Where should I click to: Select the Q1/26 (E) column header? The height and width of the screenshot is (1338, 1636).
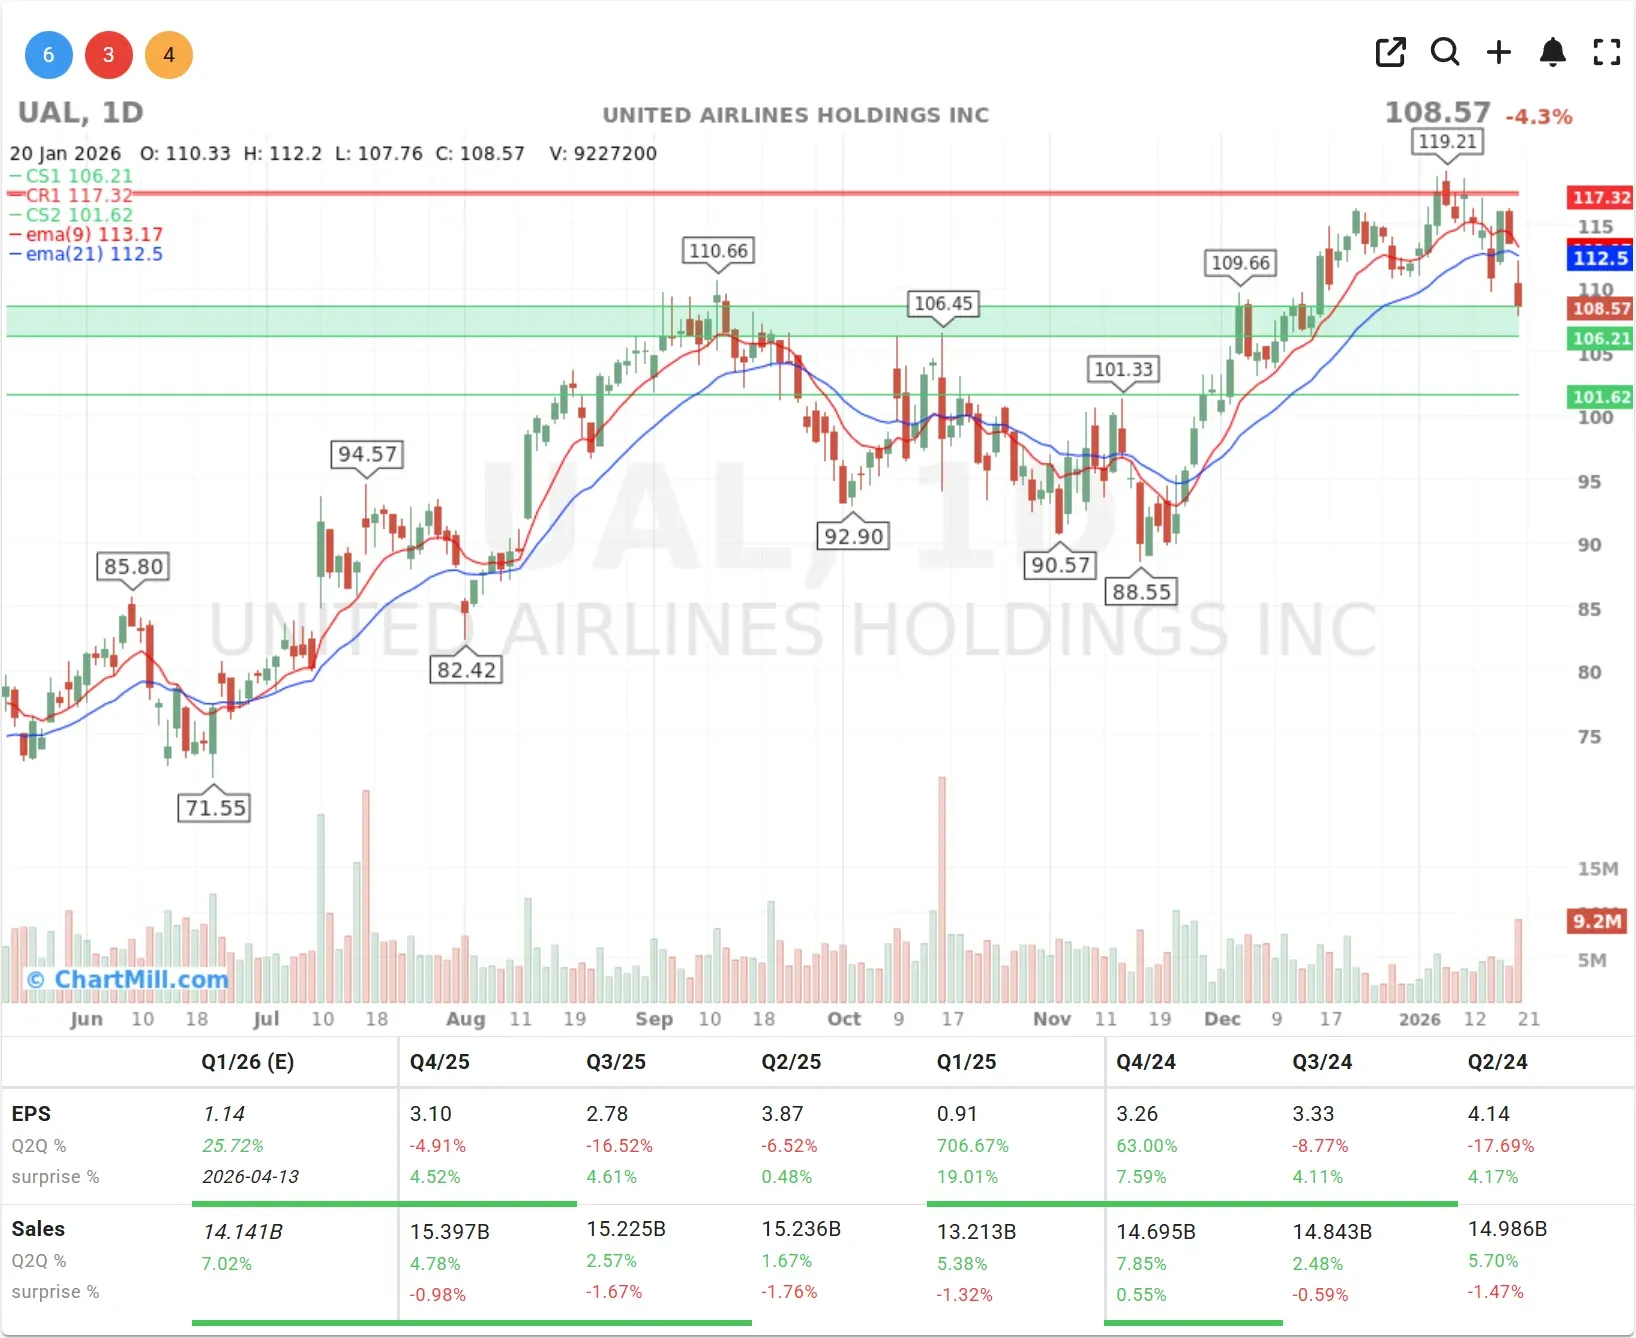tap(247, 1062)
